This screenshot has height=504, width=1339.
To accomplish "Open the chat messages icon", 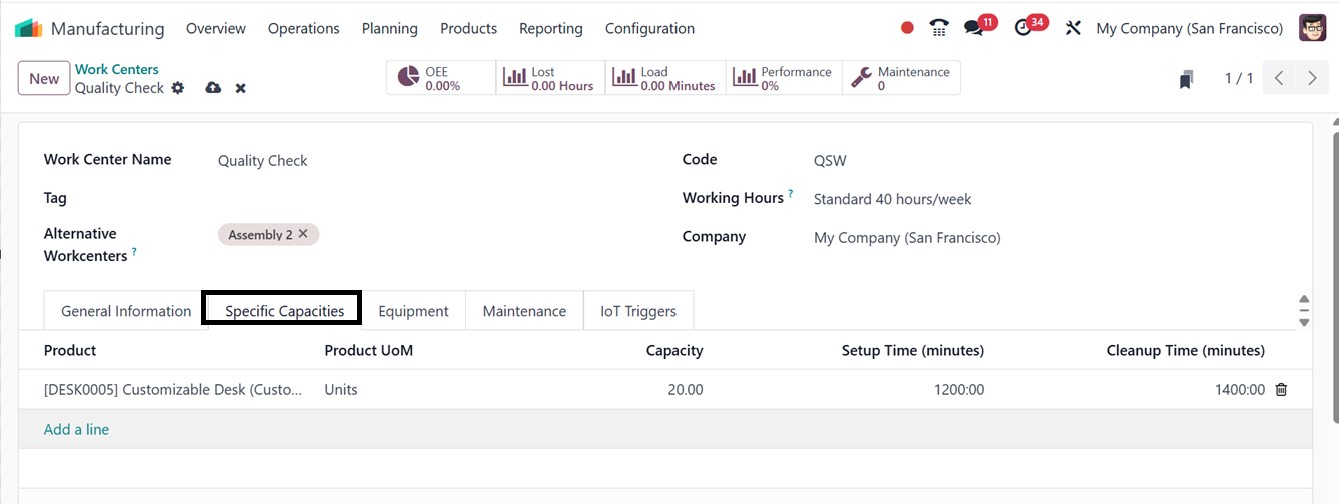I will click(974, 28).
